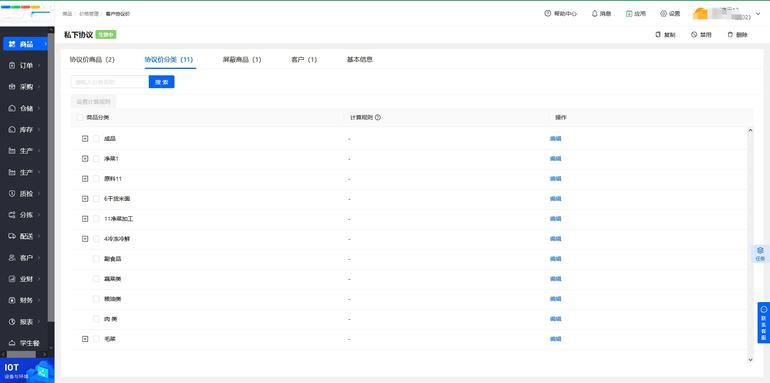Click the 删除 delete icon
Screen dimensions: 770x383
[730, 35]
